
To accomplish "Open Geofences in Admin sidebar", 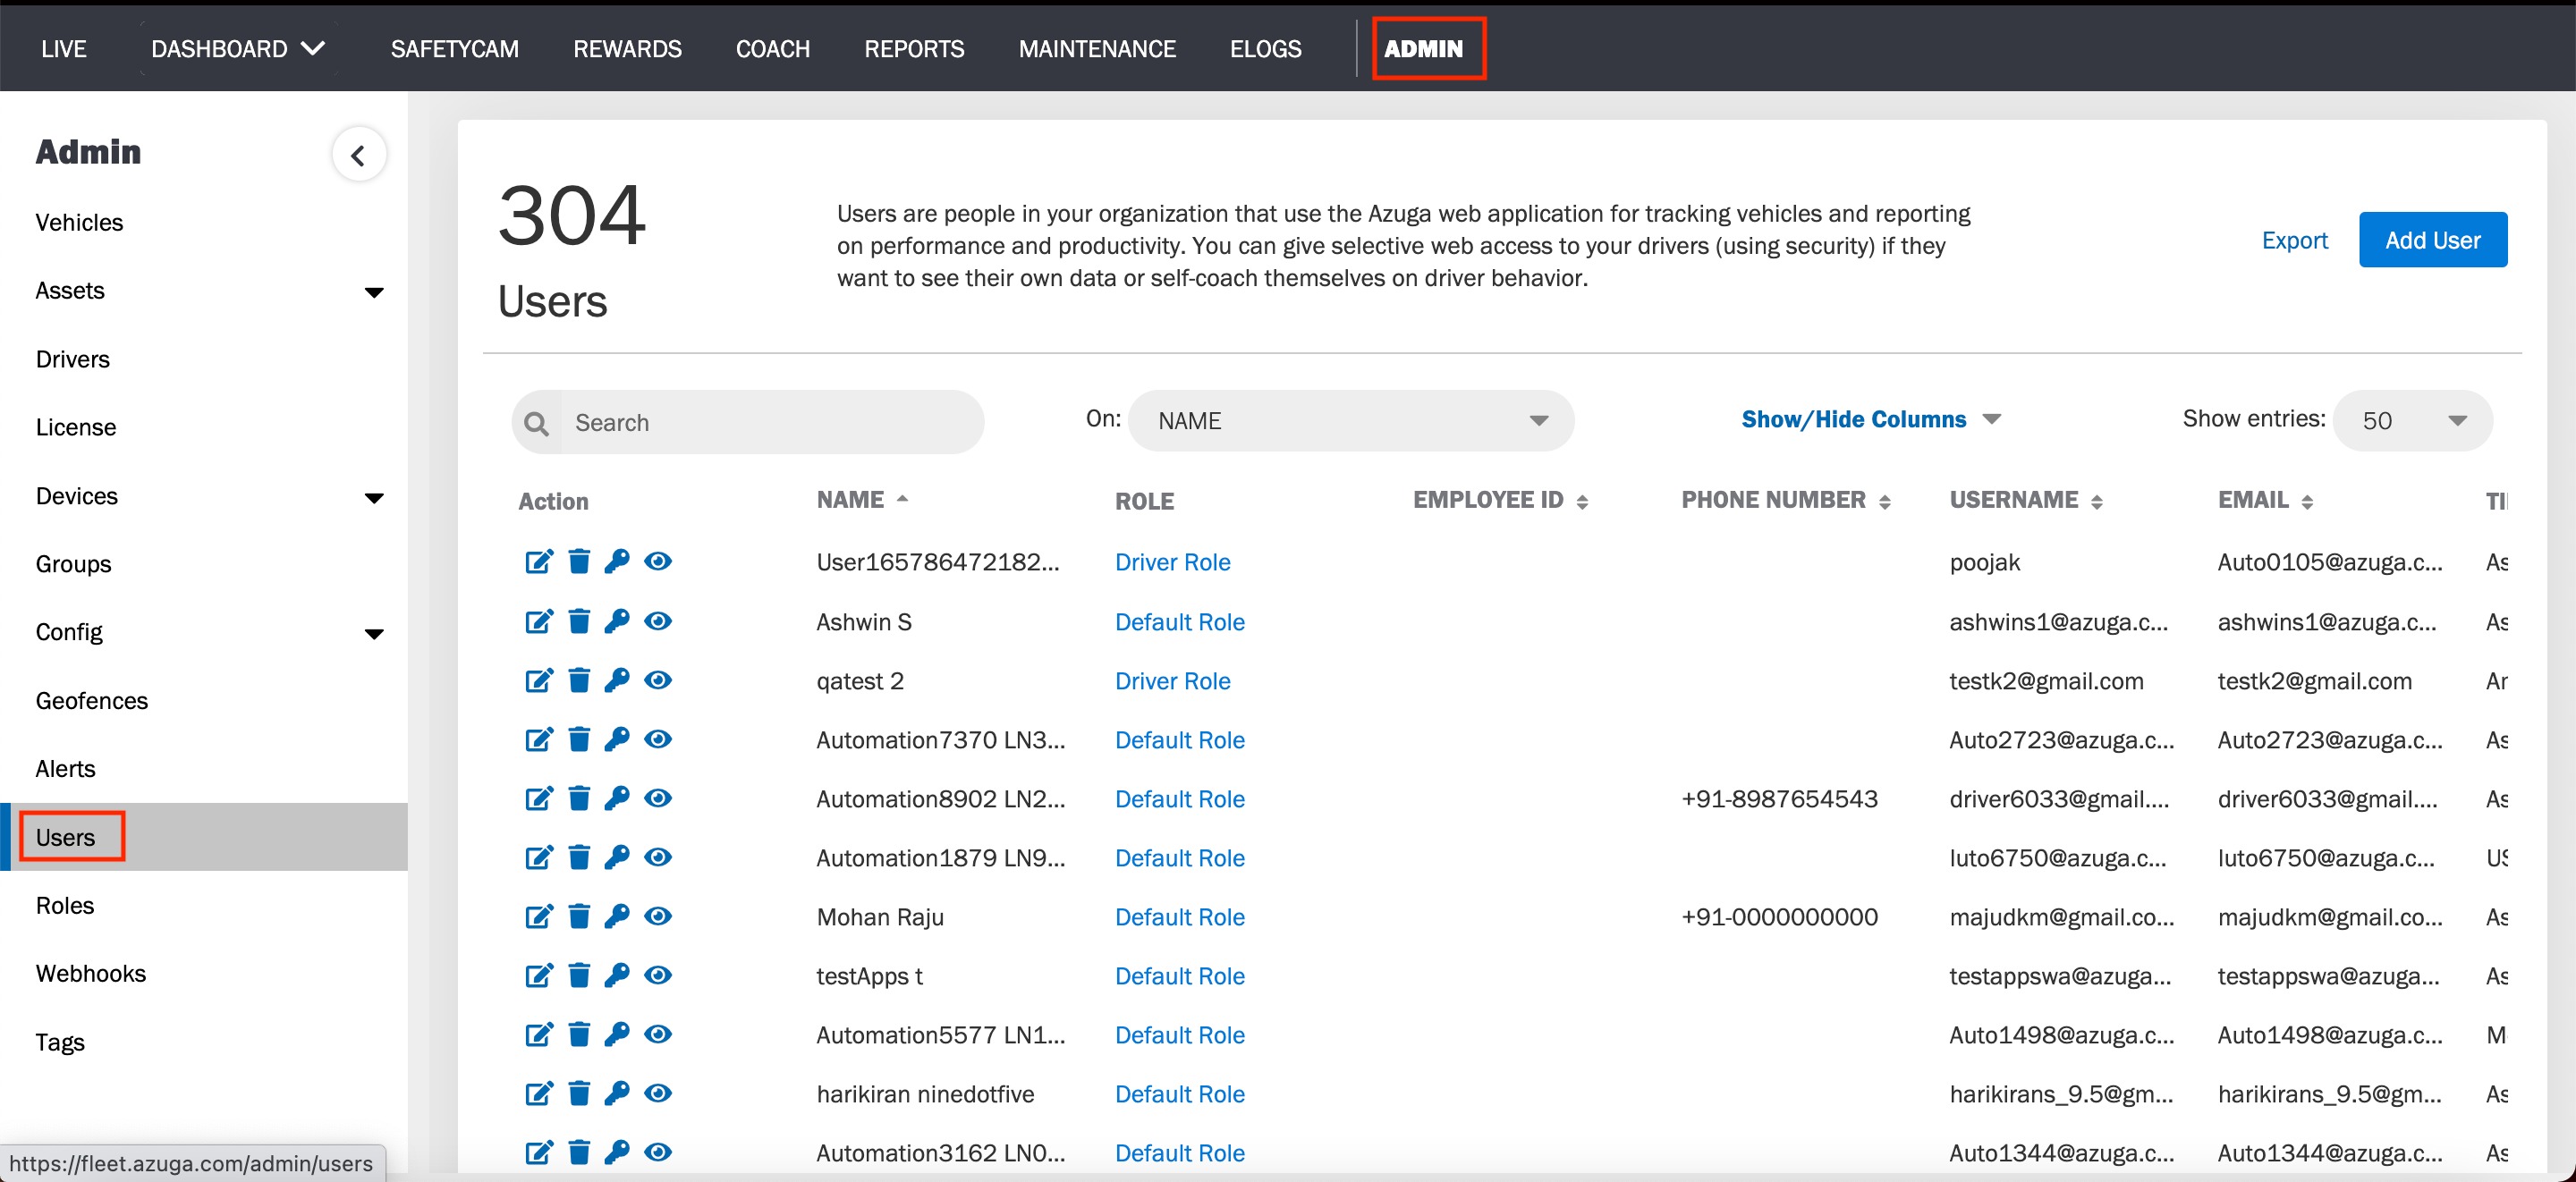I will click(91, 701).
